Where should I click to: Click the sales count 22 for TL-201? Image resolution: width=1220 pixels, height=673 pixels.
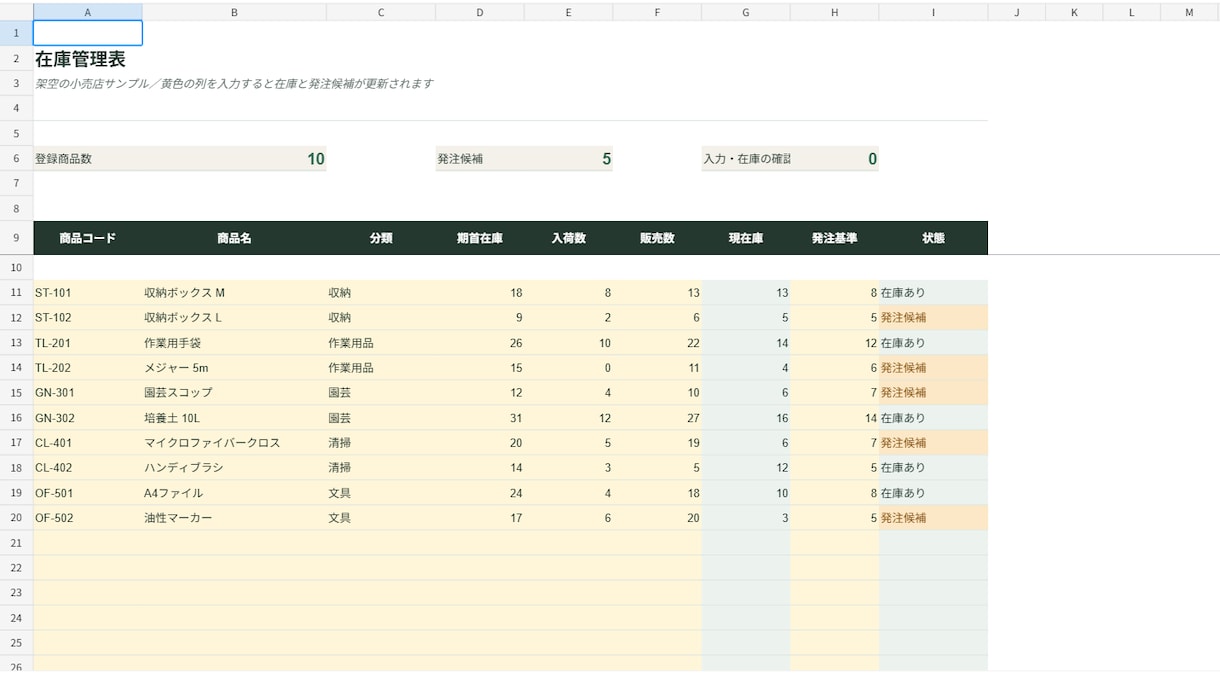[657, 343]
